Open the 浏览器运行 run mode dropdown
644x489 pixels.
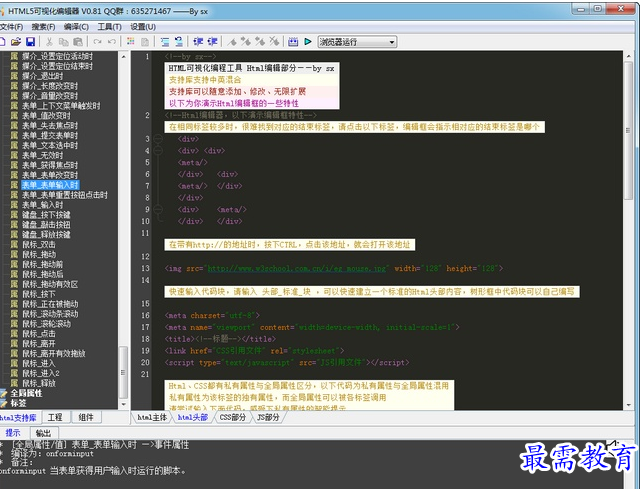coord(357,41)
